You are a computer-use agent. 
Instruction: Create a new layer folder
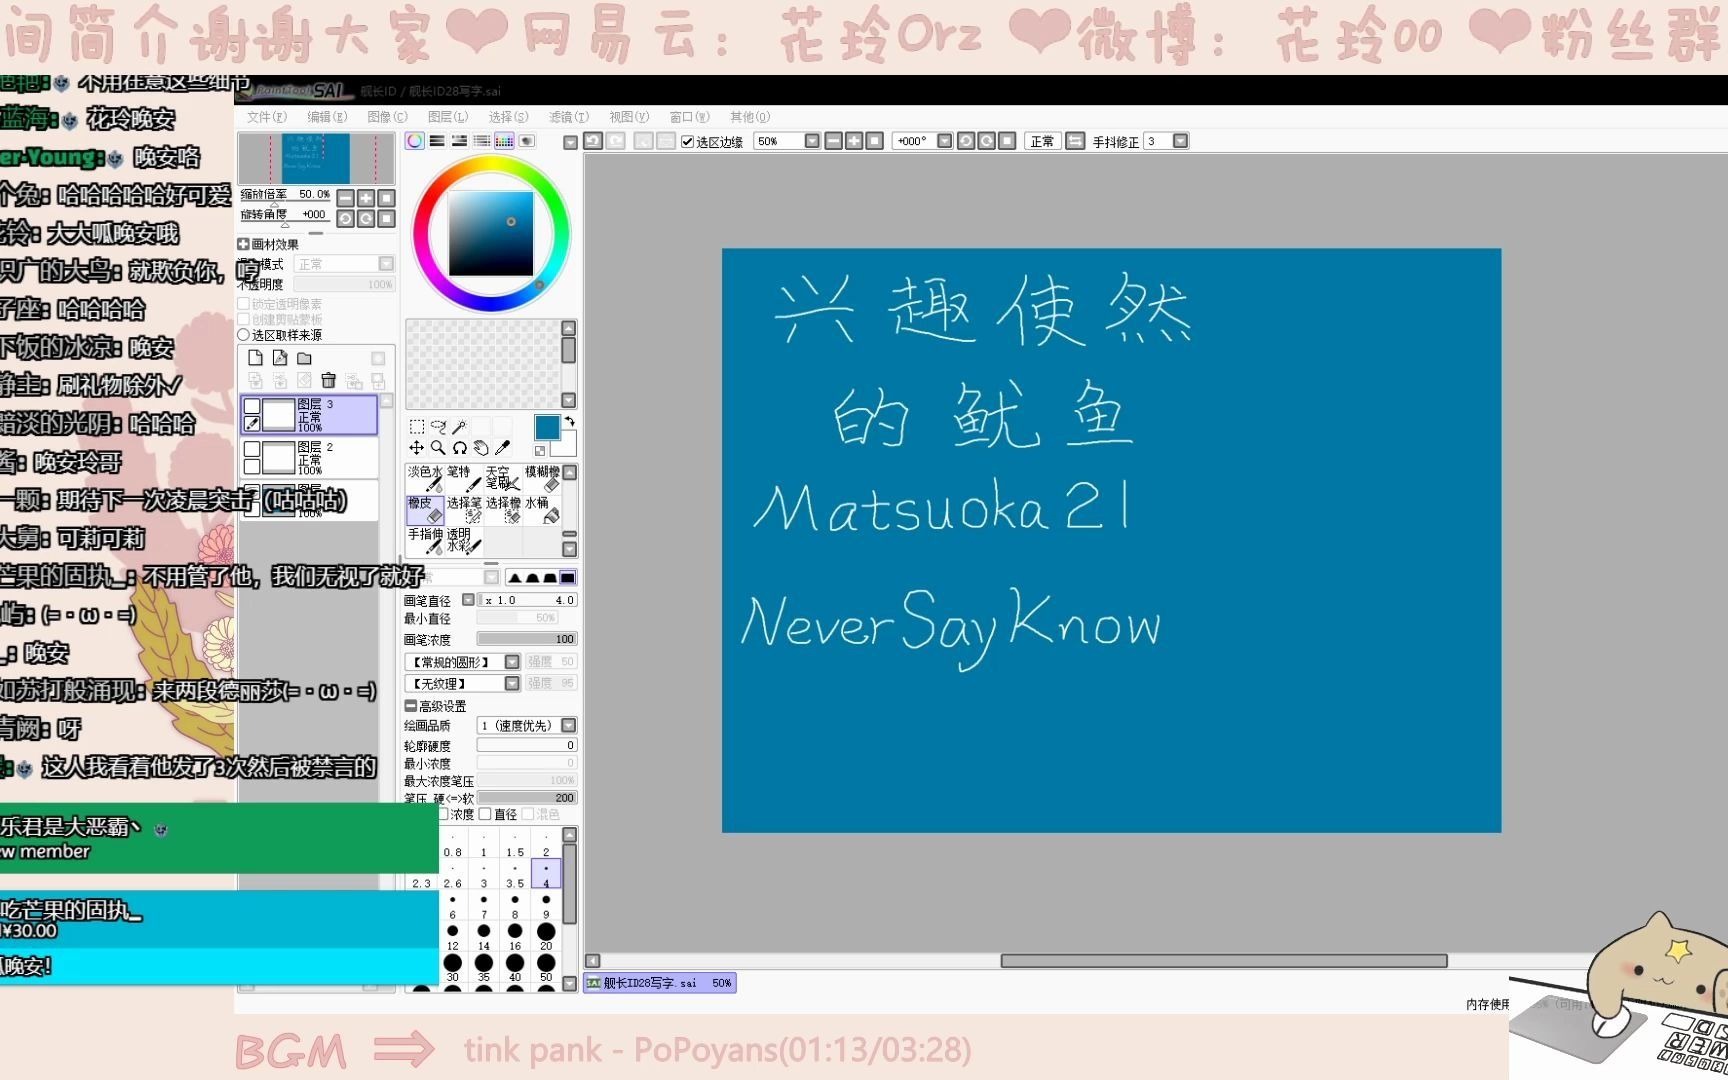click(x=304, y=358)
